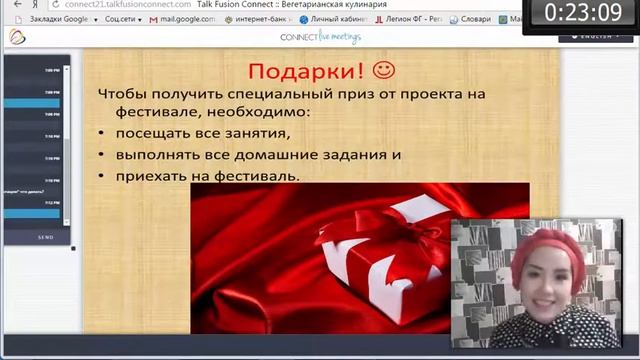
Task: Focus the address bar with connect21.talkfusionconnect.com
Action: (x=128, y=4)
